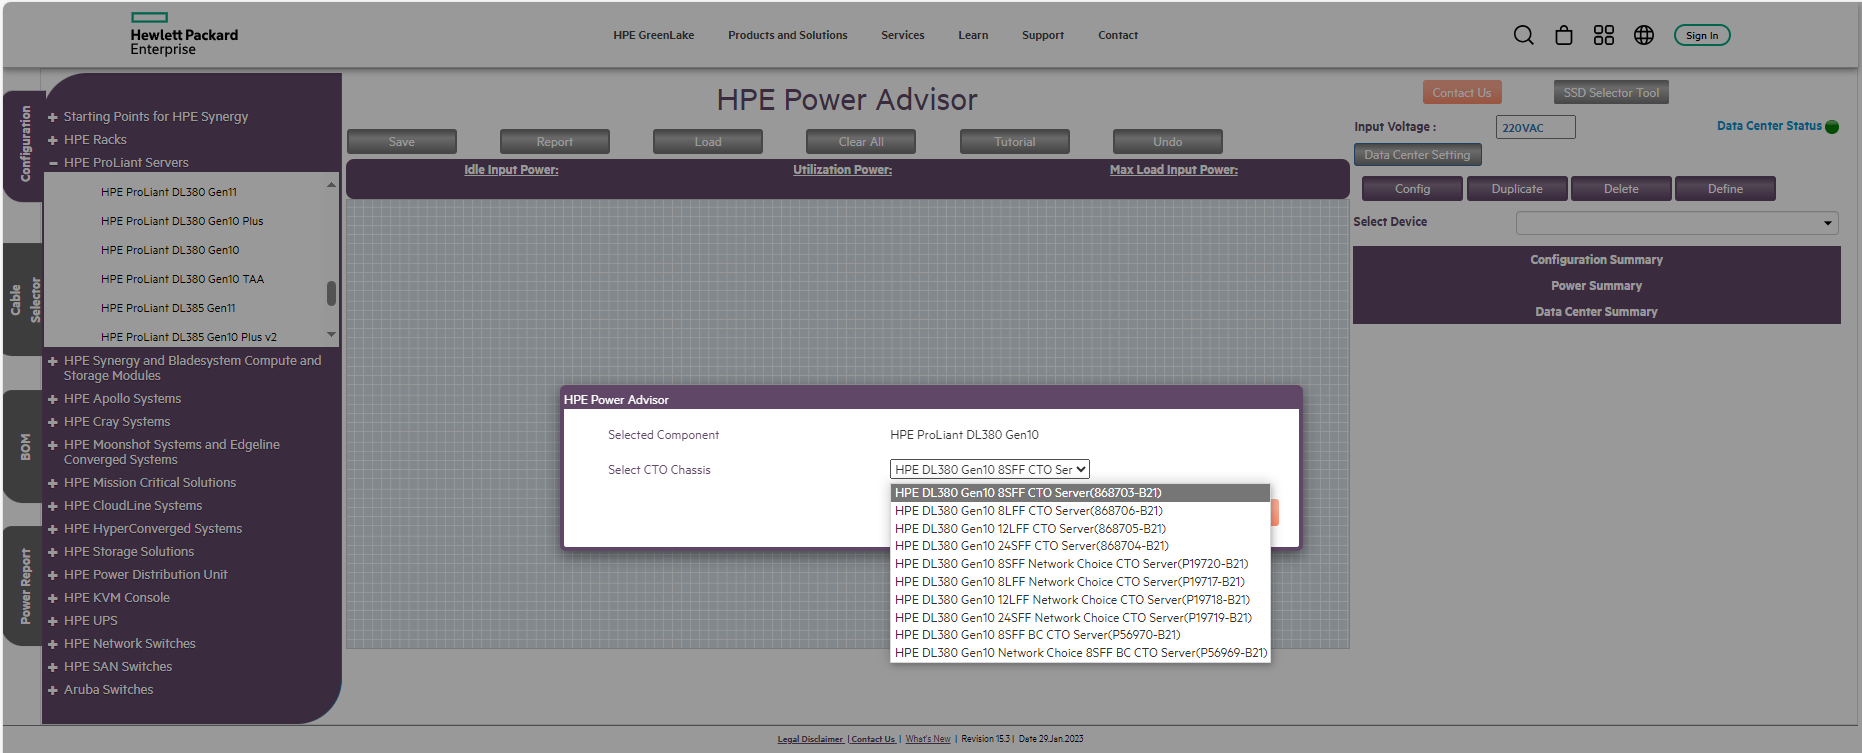Image resolution: width=1862 pixels, height=753 pixels.
Task: Open Products and Solutions menu
Action: [x=788, y=35]
